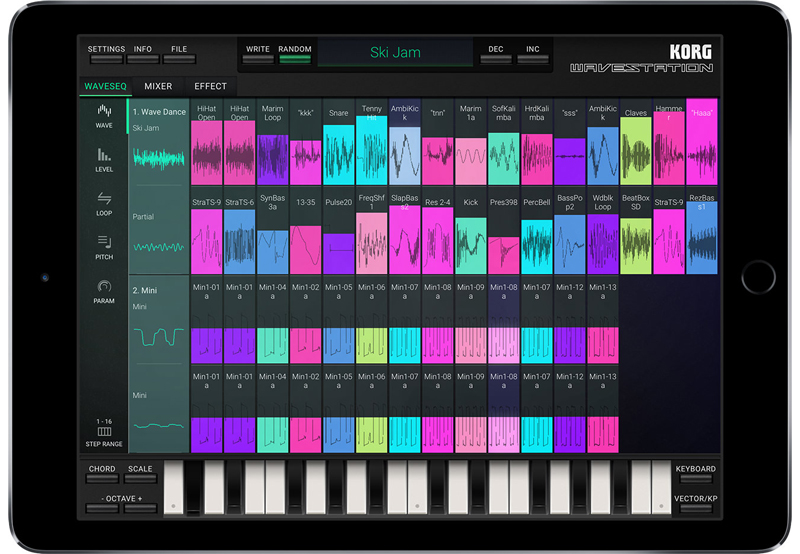Image resolution: width=800 pixels, height=554 pixels.
Task: Raise the octave with the plus button
Action: click(140, 508)
